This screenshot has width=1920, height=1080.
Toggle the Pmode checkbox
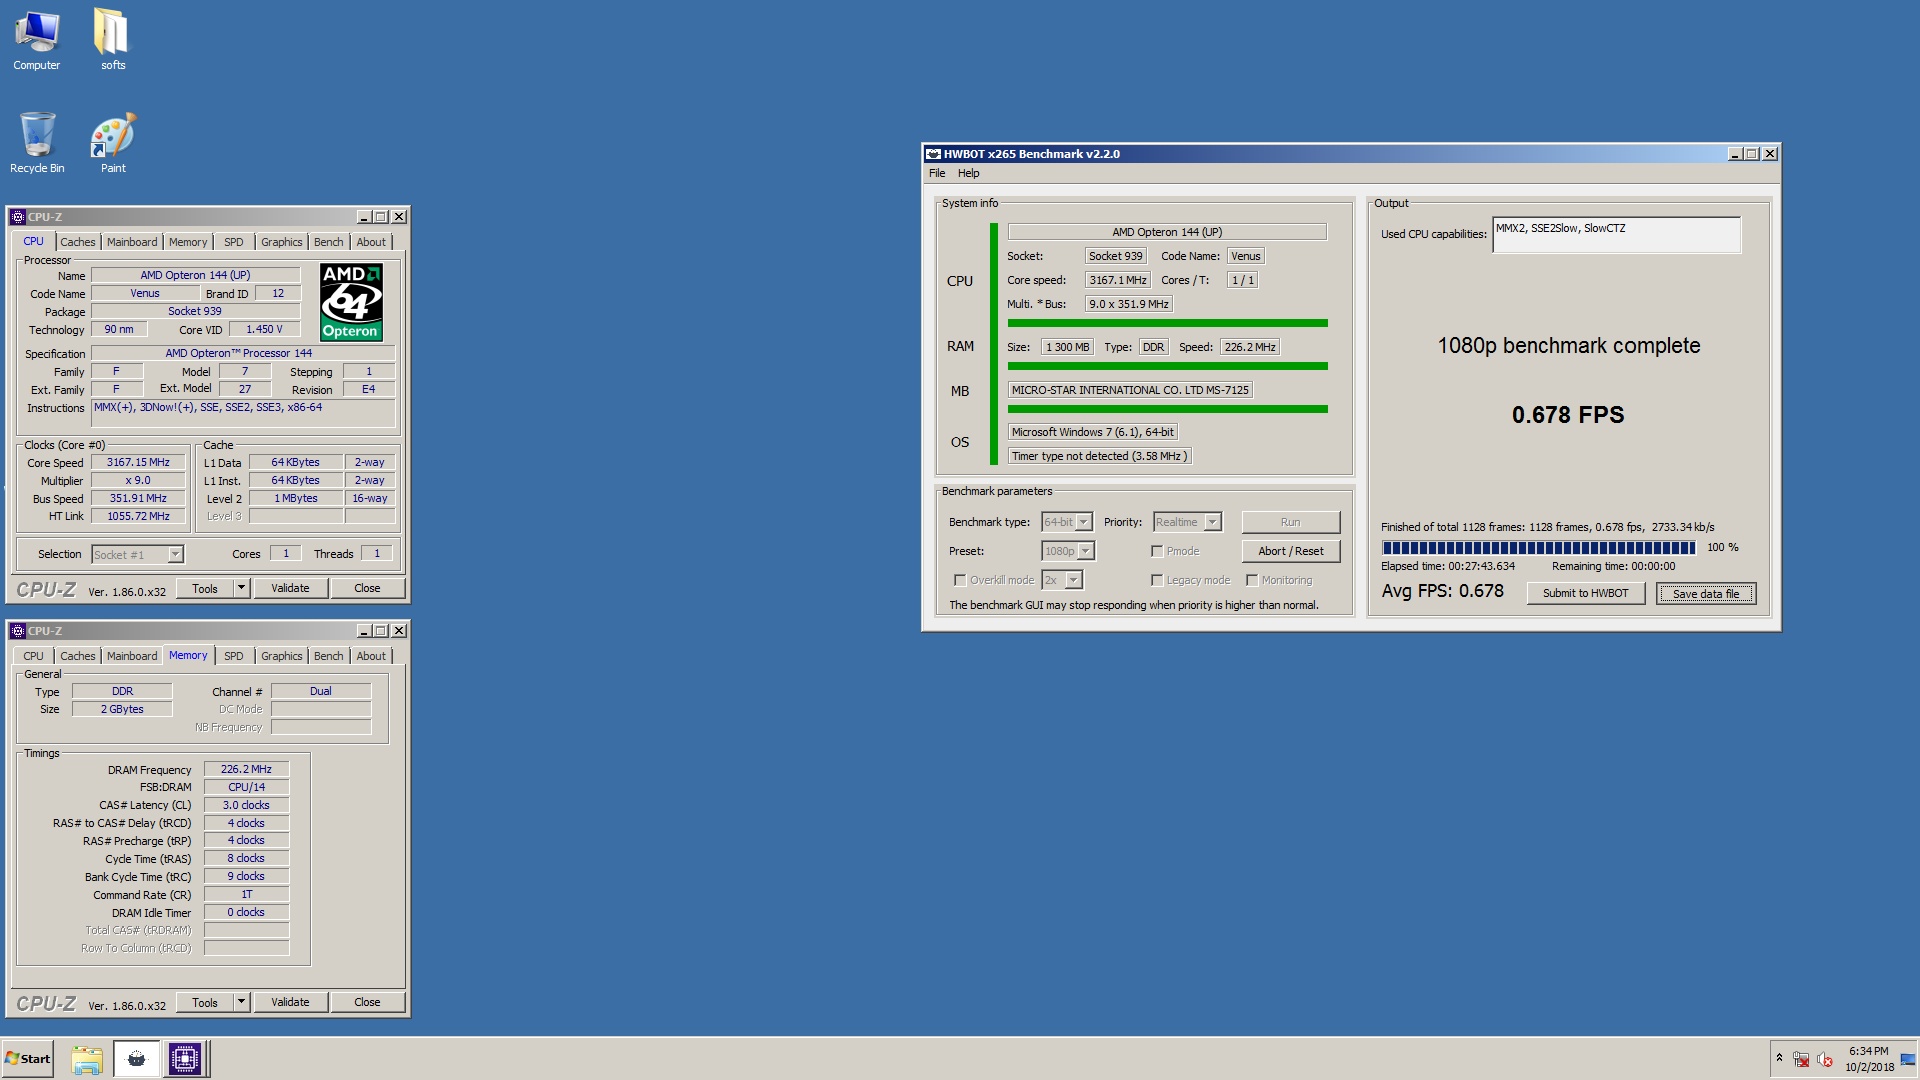point(1157,551)
